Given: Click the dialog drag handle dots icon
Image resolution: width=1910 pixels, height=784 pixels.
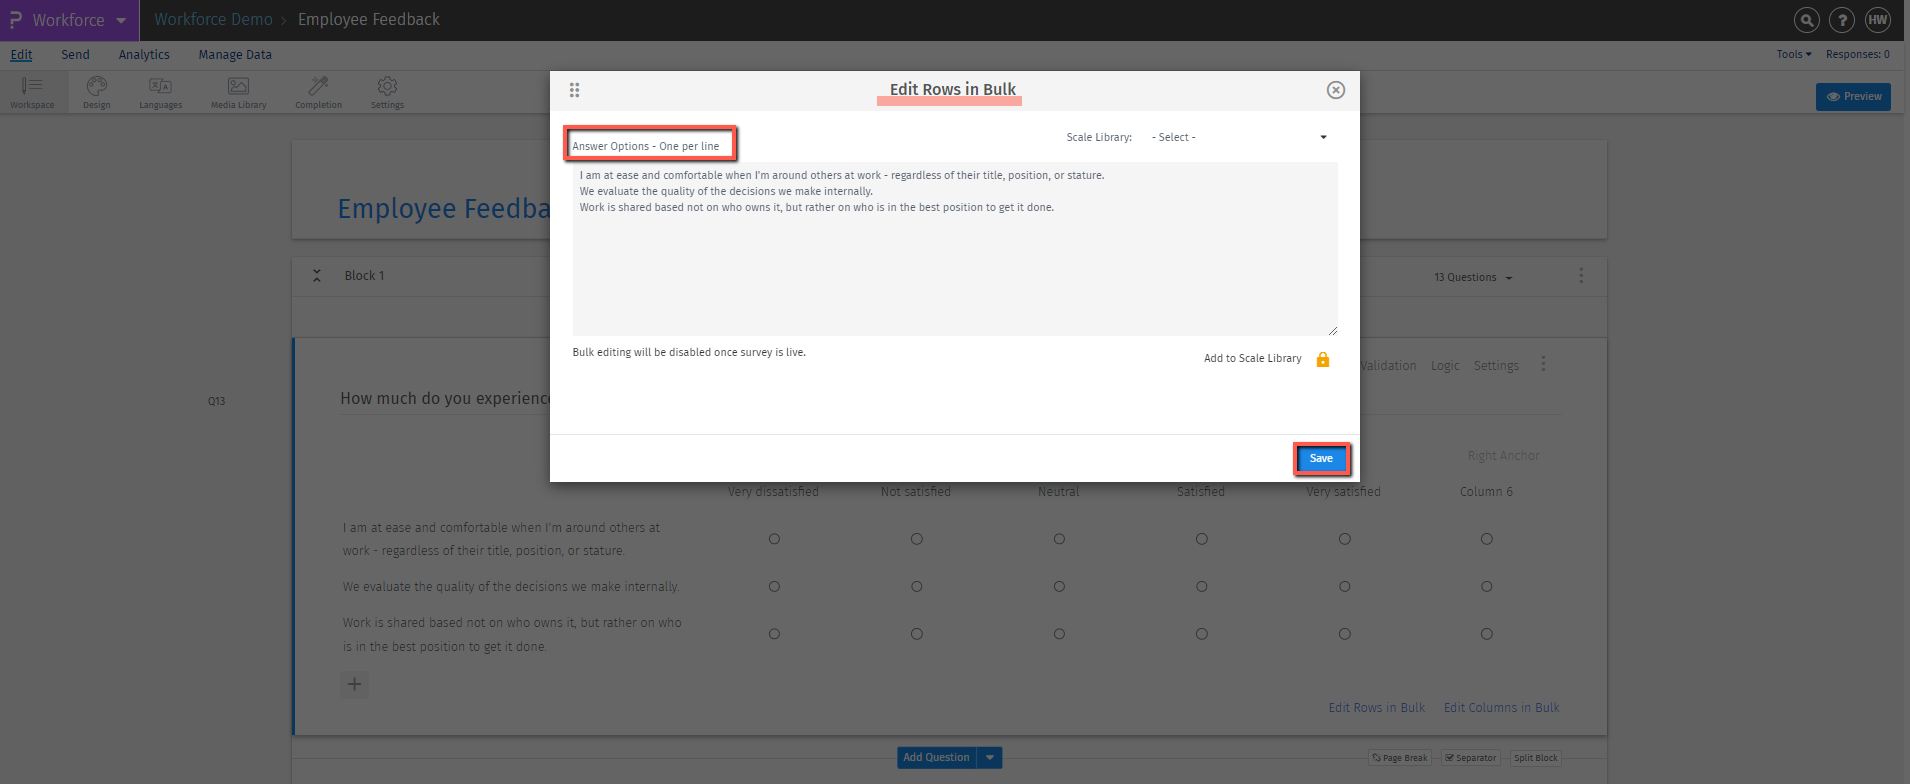Looking at the screenshot, I should (x=574, y=90).
